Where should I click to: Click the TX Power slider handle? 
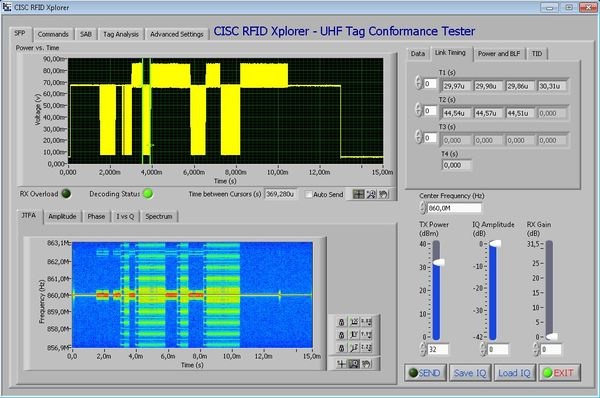coord(439,262)
